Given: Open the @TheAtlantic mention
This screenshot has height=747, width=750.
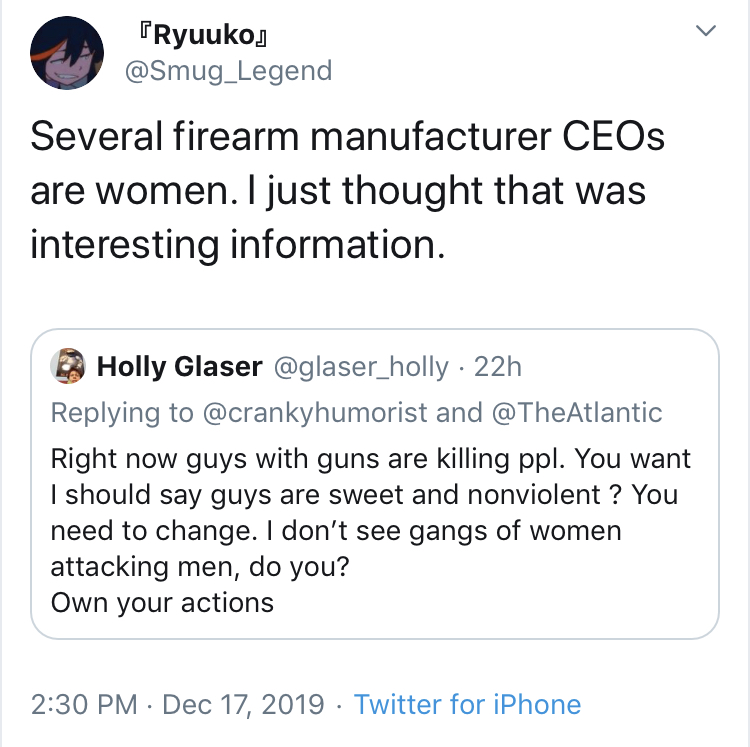Looking at the screenshot, I should point(577,412).
